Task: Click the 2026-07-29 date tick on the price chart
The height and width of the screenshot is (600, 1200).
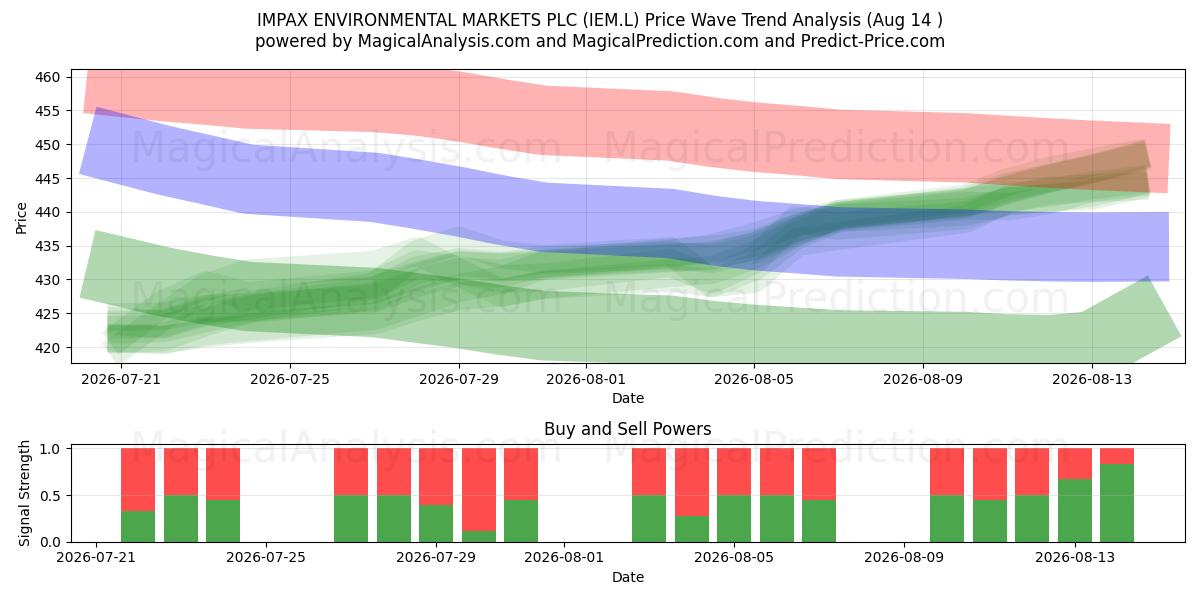Action: point(458,379)
